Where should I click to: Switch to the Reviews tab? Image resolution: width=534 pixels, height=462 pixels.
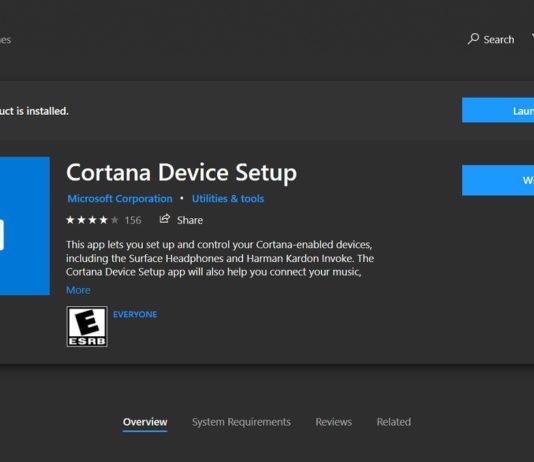pyautogui.click(x=333, y=422)
